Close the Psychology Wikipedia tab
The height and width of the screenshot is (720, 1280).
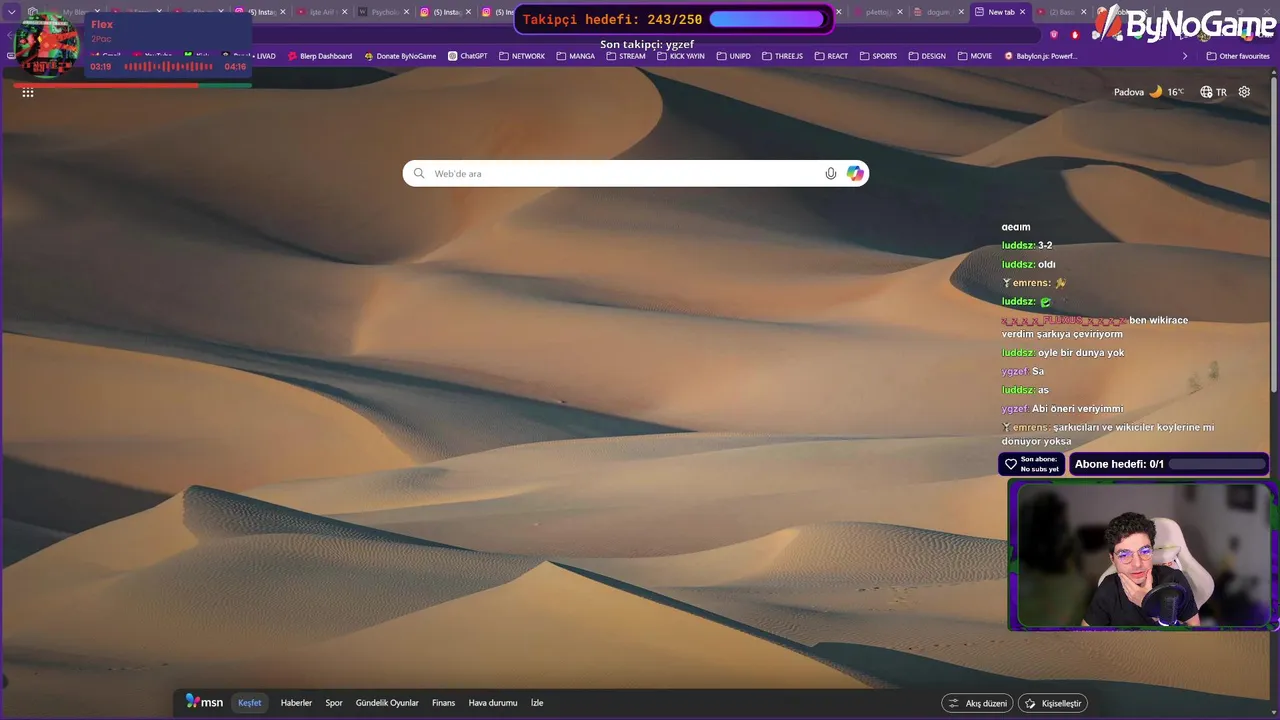tap(407, 12)
